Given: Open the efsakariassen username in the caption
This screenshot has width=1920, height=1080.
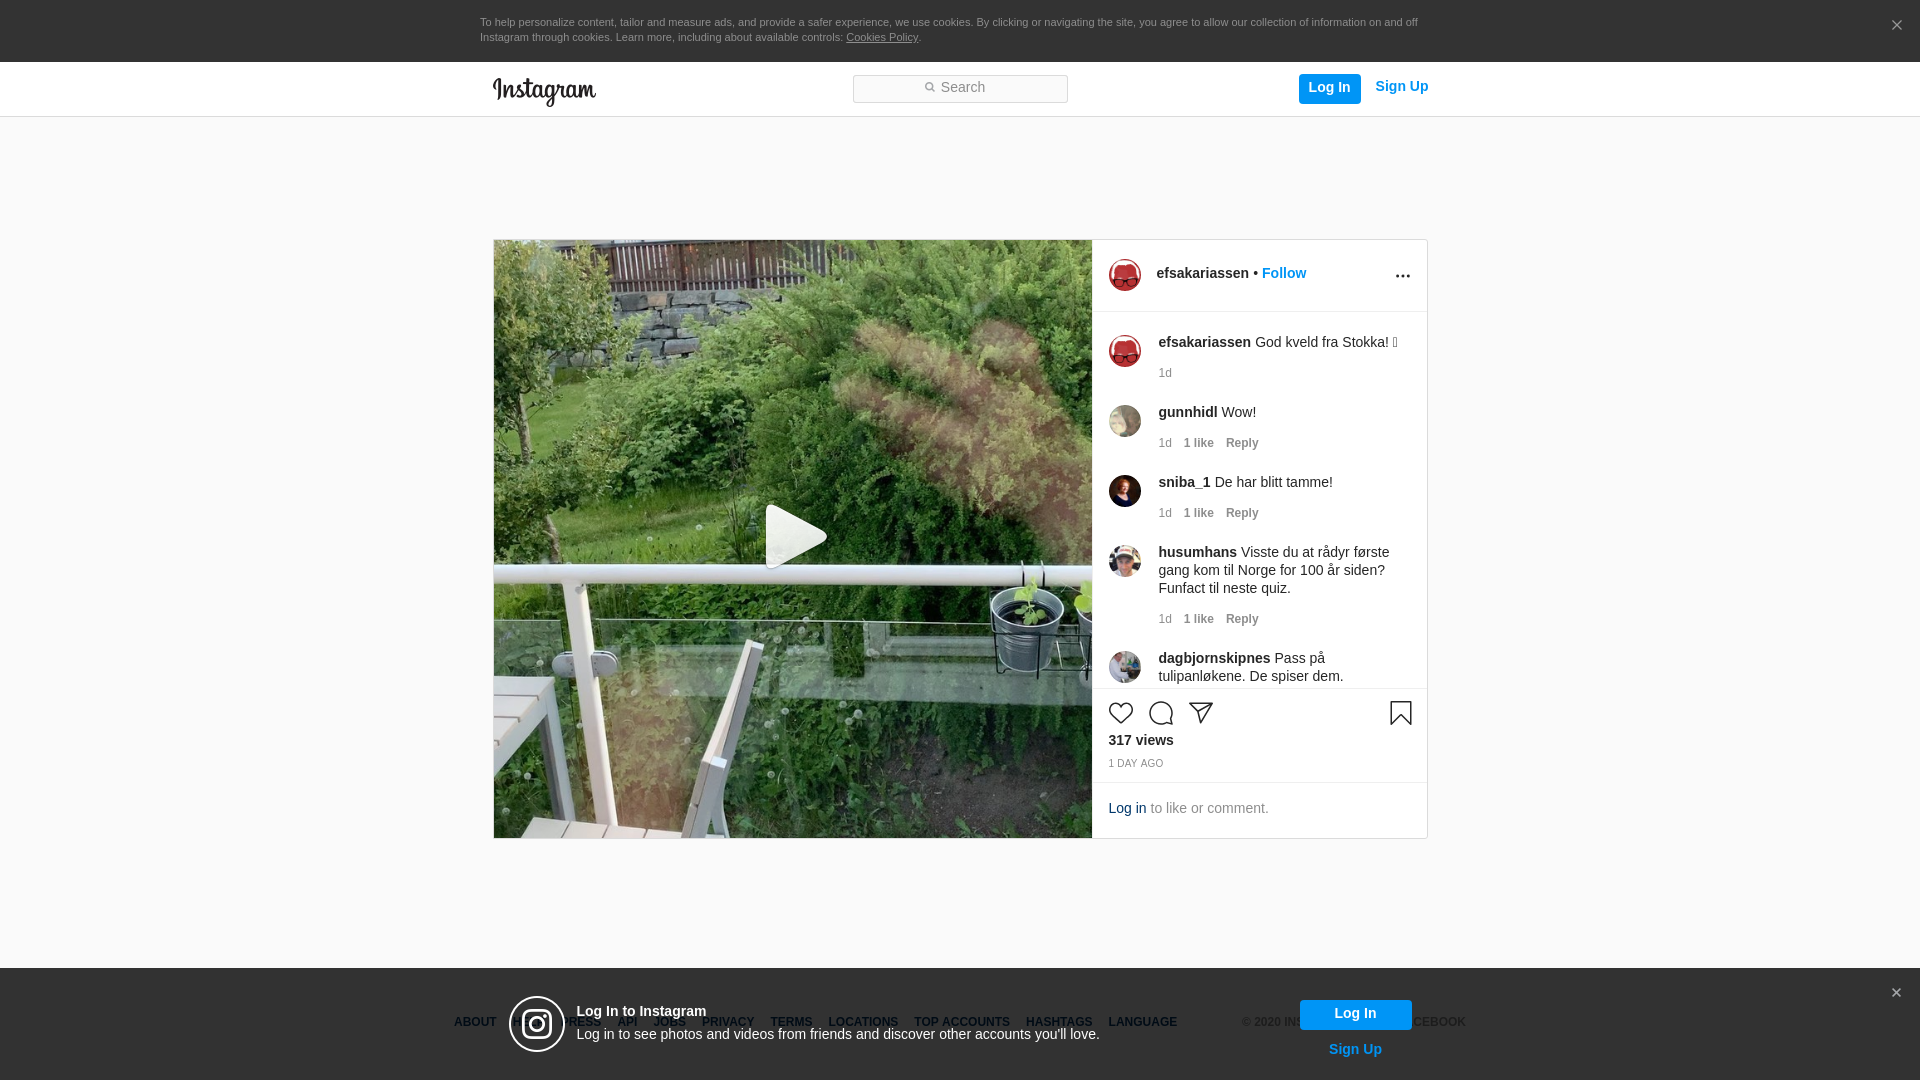Looking at the screenshot, I should point(1204,343).
